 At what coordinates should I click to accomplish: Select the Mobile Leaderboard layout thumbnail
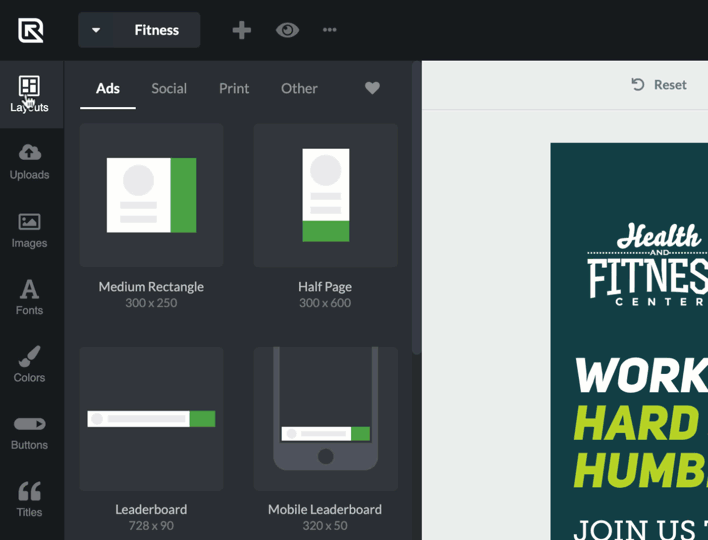(x=326, y=419)
